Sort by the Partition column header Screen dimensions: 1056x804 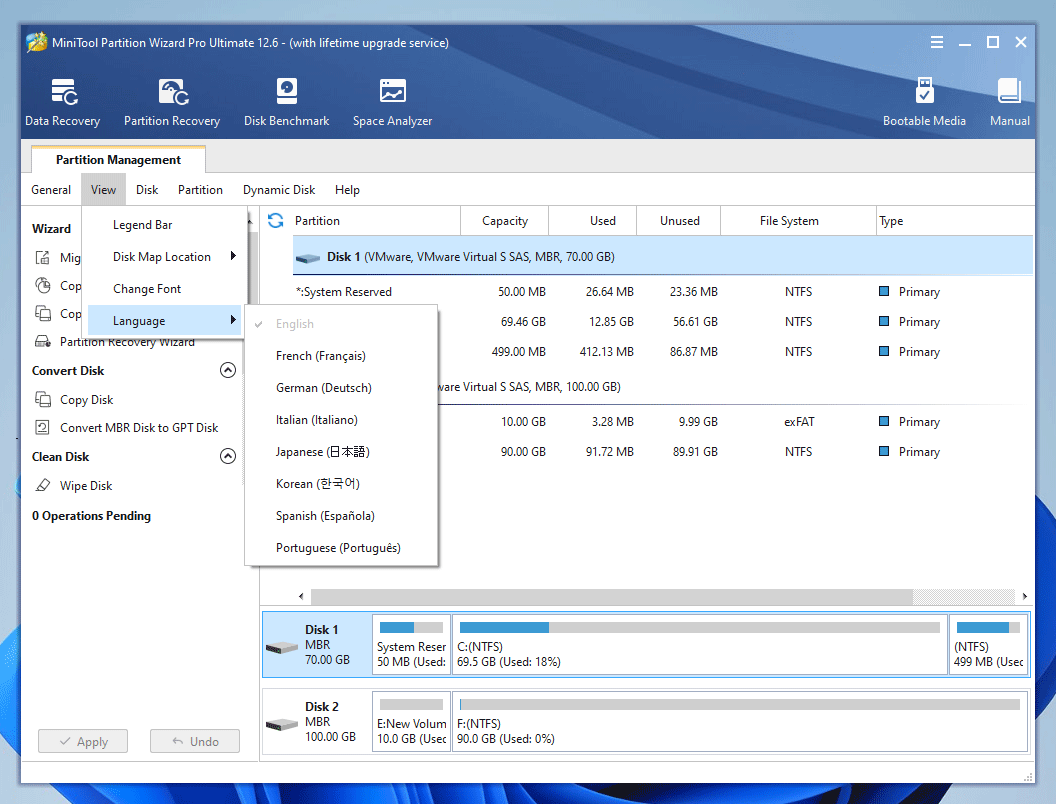click(x=376, y=221)
